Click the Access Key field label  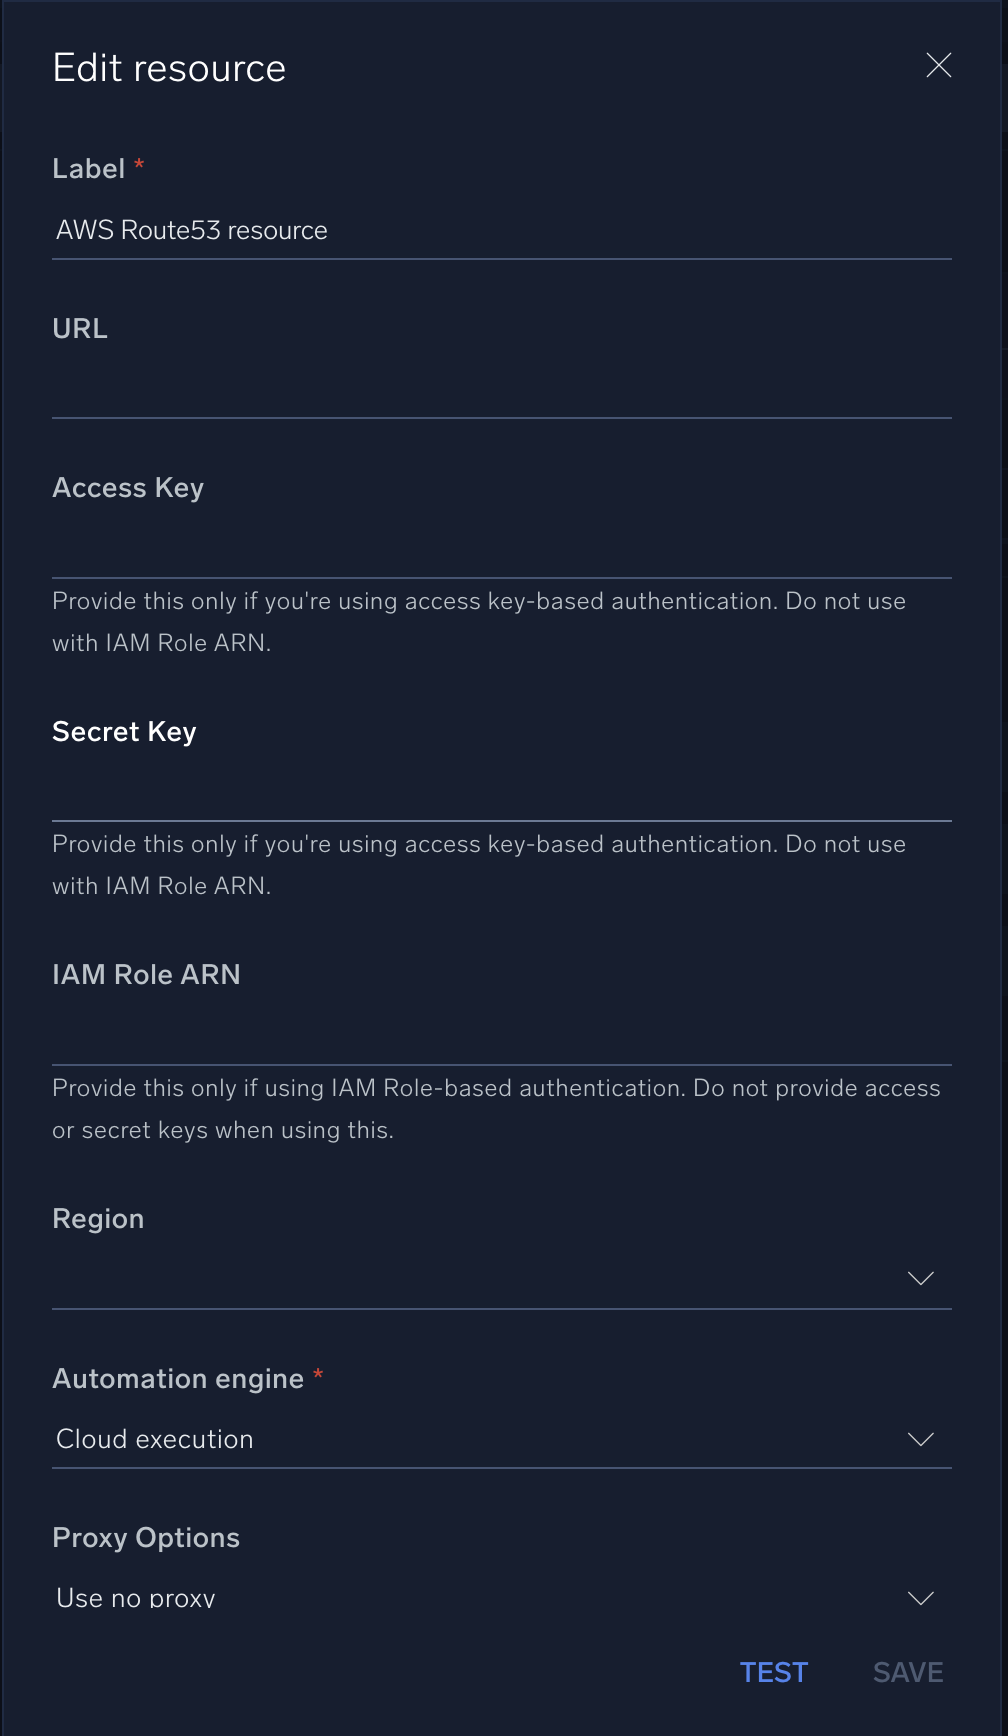(x=128, y=488)
